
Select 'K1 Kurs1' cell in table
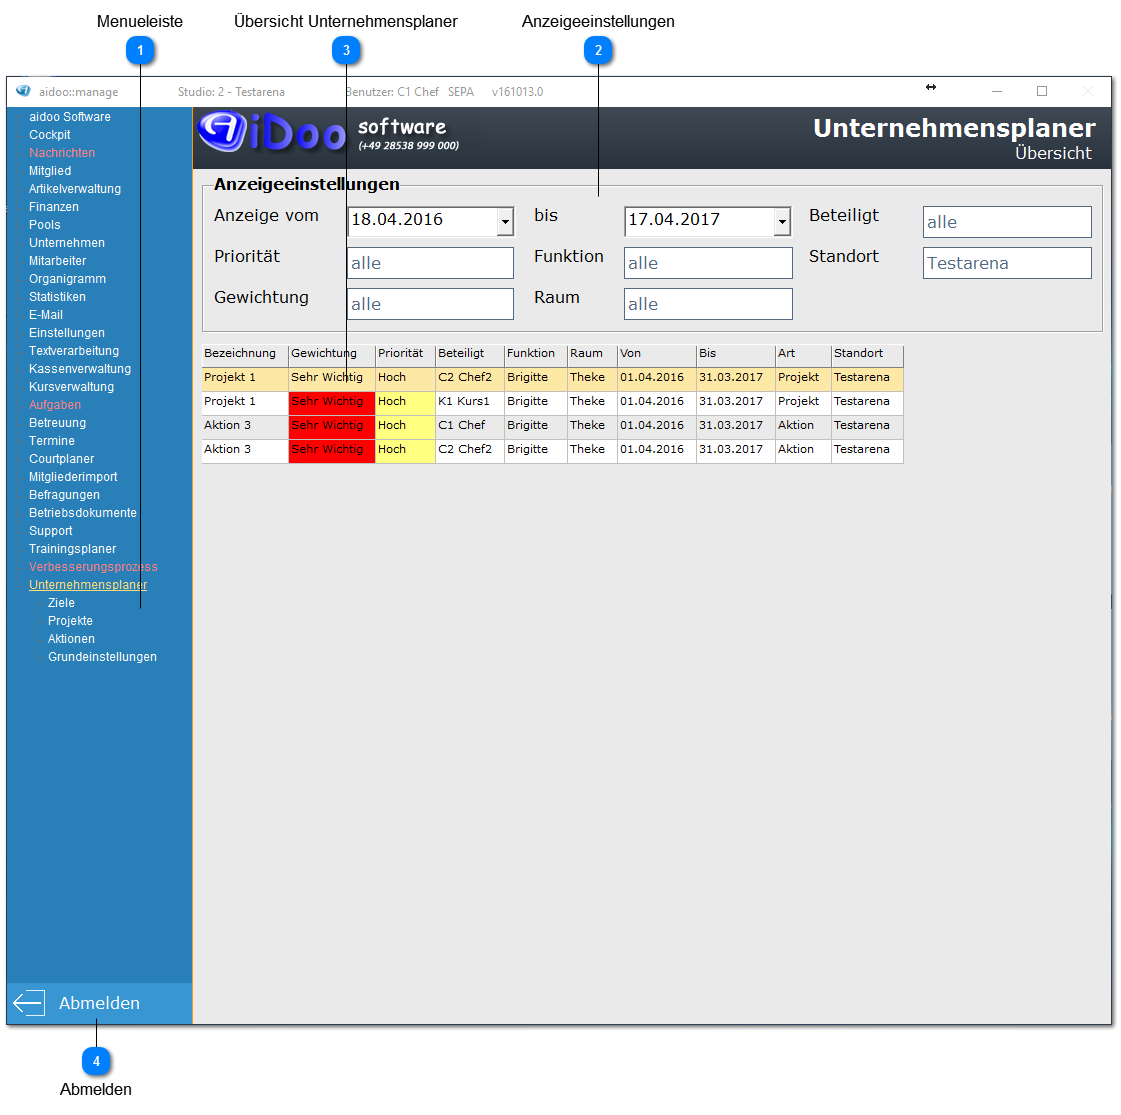click(x=469, y=402)
